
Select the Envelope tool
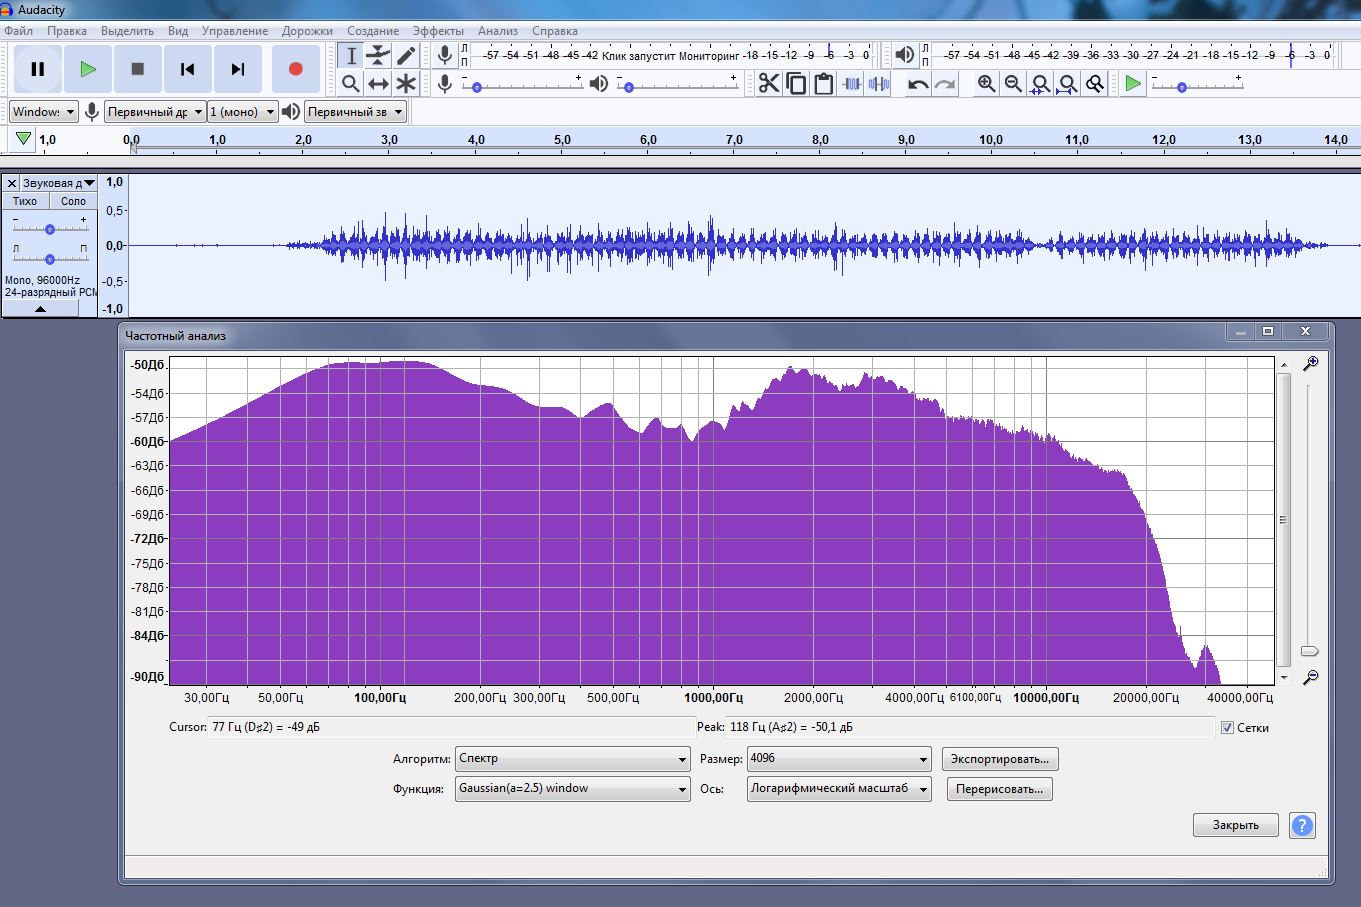click(378, 55)
